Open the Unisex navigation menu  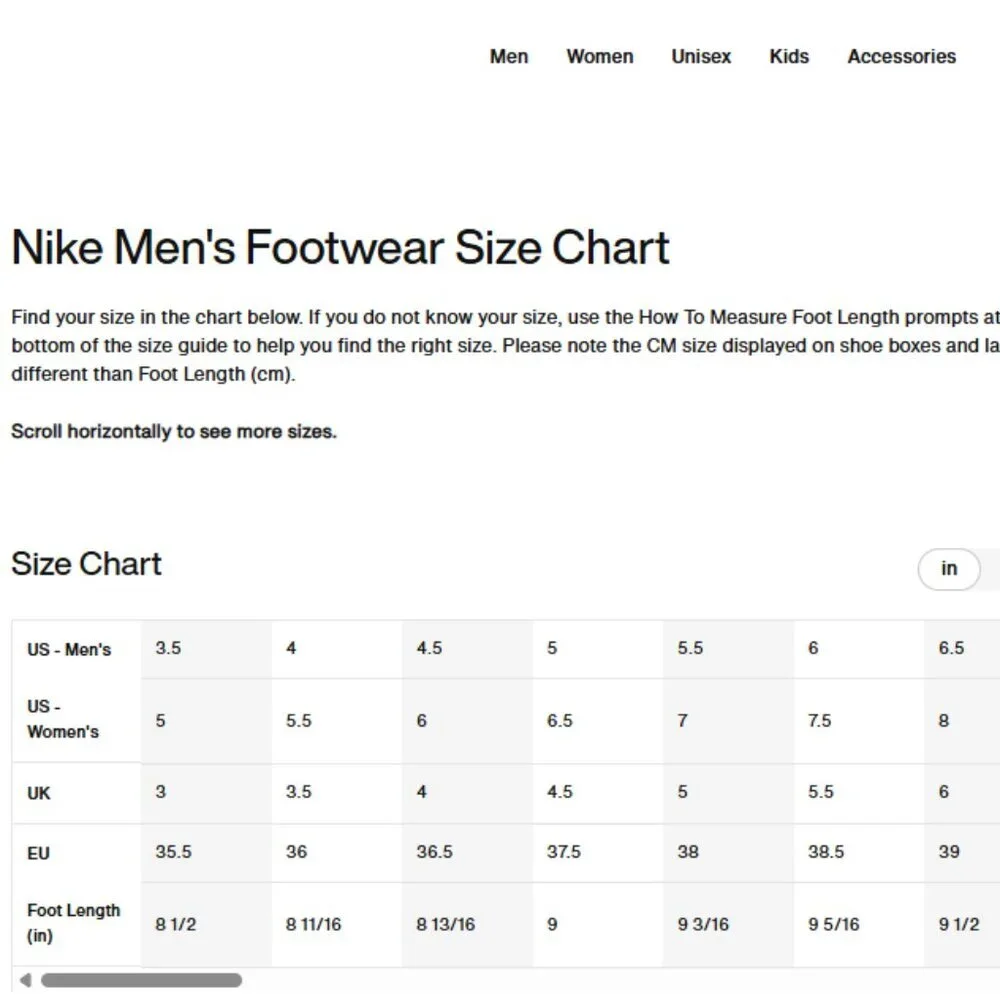click(701, 56)
